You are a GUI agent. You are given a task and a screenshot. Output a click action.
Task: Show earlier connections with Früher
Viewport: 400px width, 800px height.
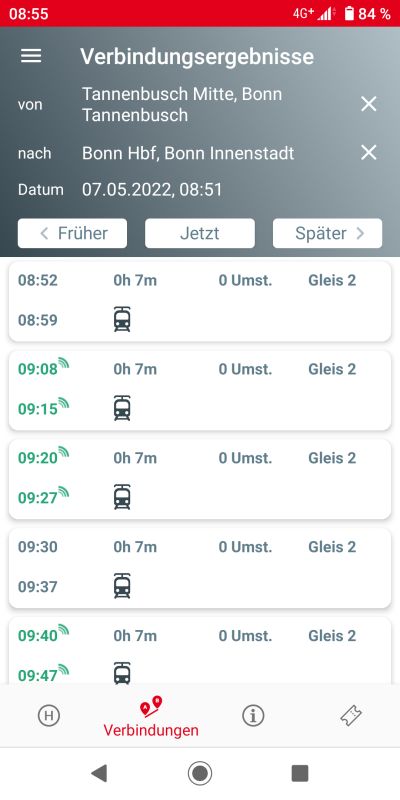coord(72,233)
